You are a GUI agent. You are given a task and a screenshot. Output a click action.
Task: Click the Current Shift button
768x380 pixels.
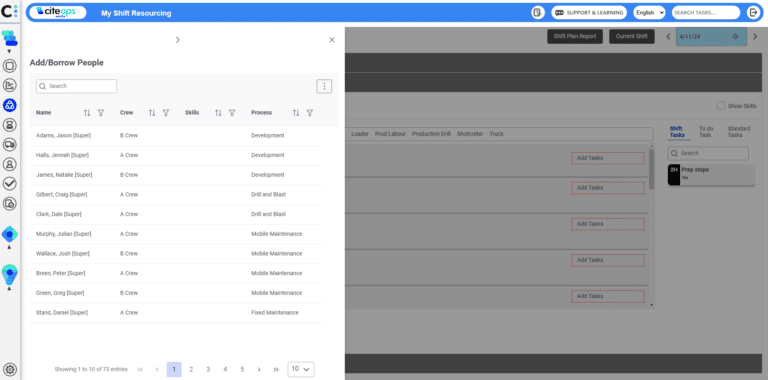(x=632, y=37)
